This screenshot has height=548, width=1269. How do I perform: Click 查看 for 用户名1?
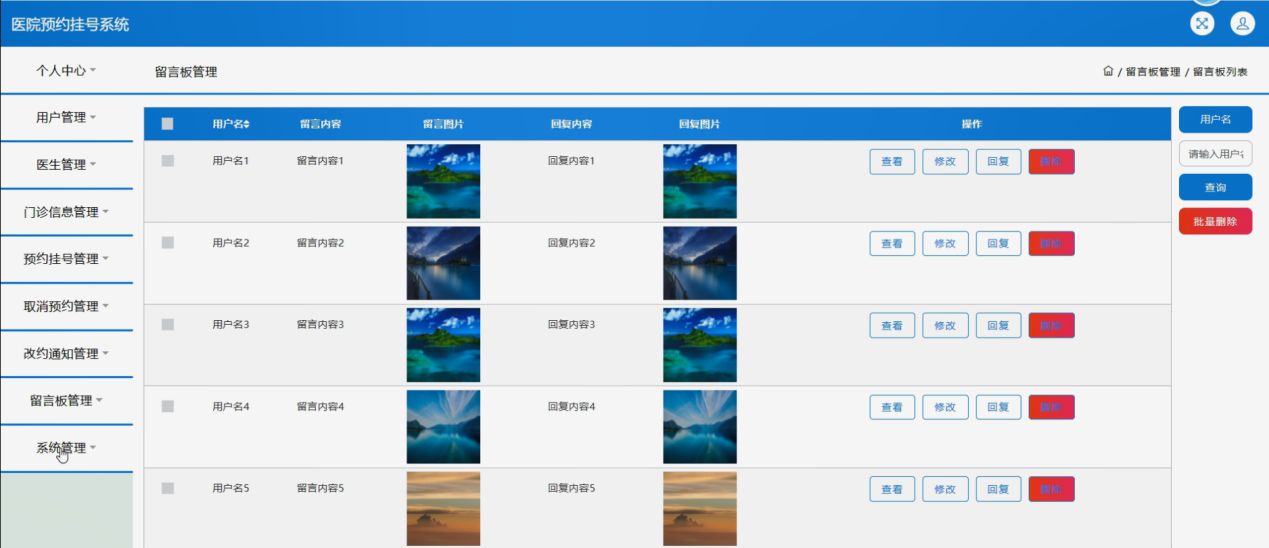point(892,162)
